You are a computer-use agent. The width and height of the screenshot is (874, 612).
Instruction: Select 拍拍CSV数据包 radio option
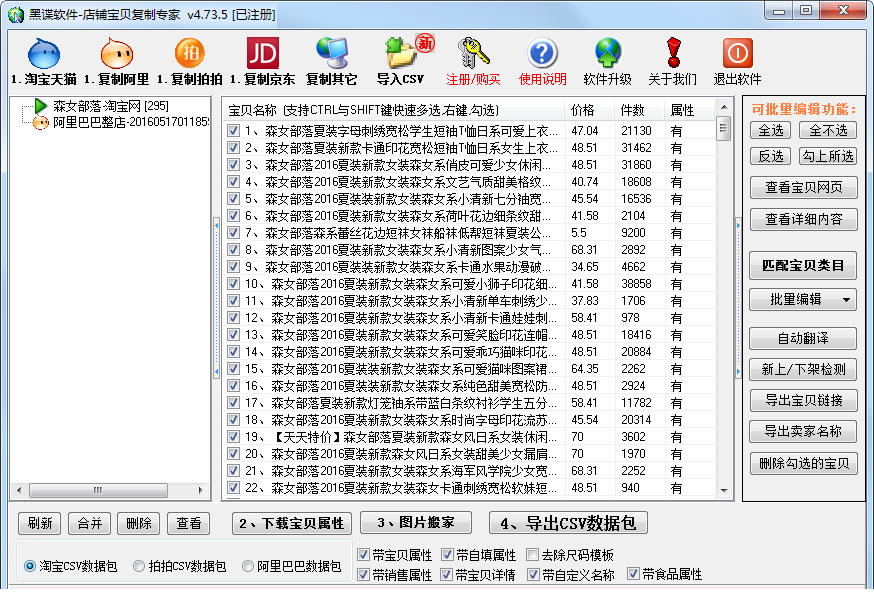point(139,566)
